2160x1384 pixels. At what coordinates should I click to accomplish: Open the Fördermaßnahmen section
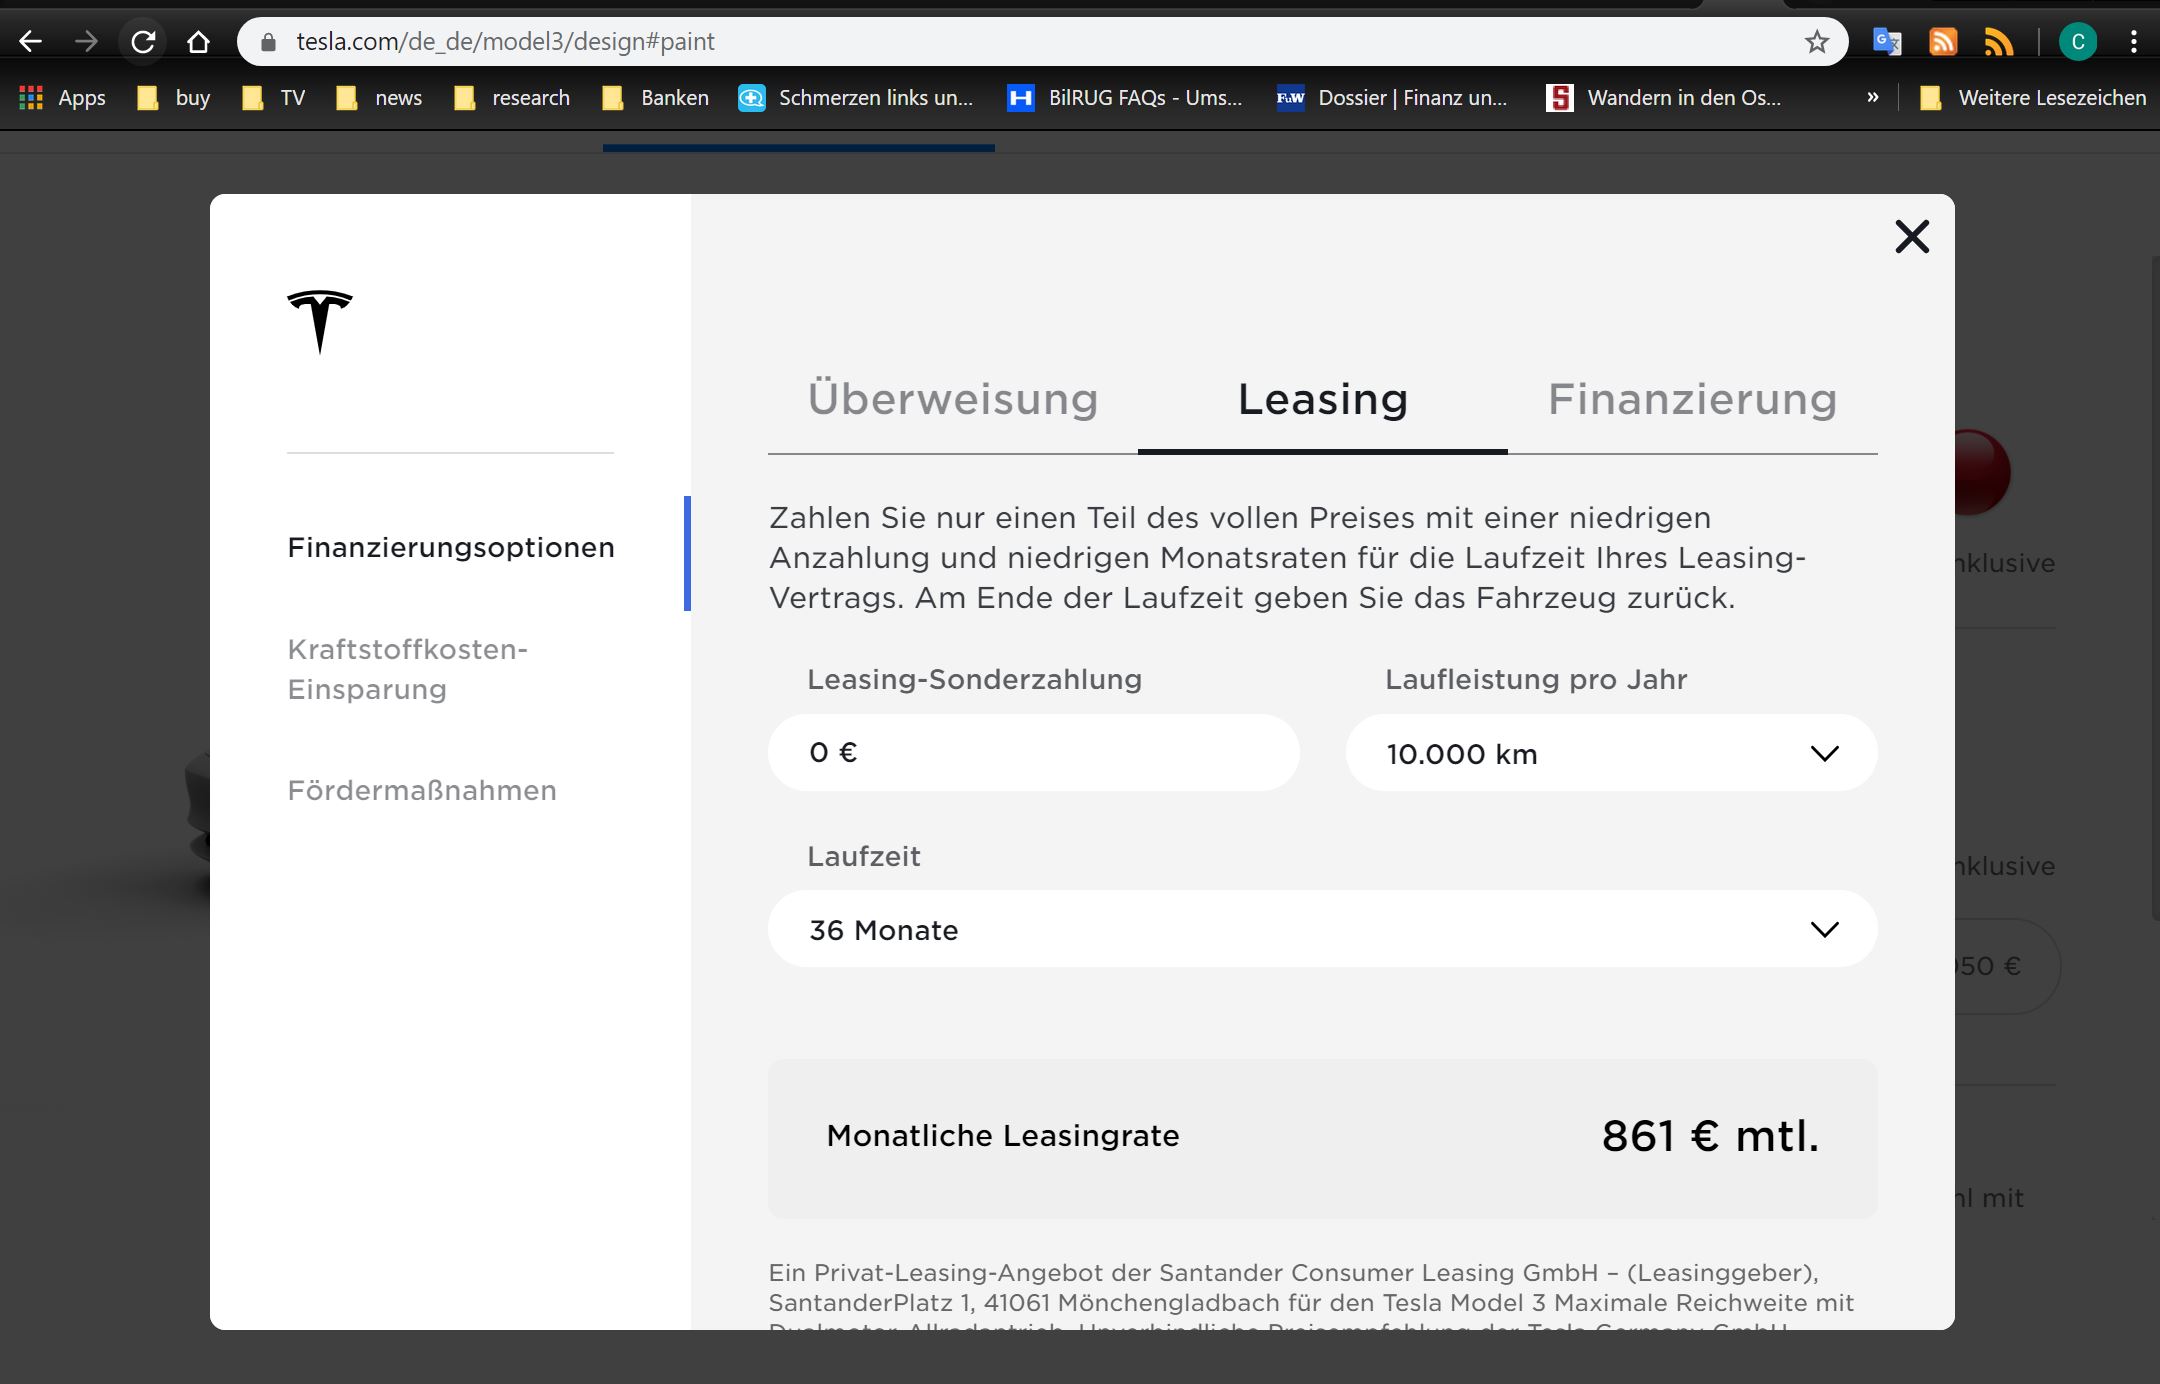[421, 790]
